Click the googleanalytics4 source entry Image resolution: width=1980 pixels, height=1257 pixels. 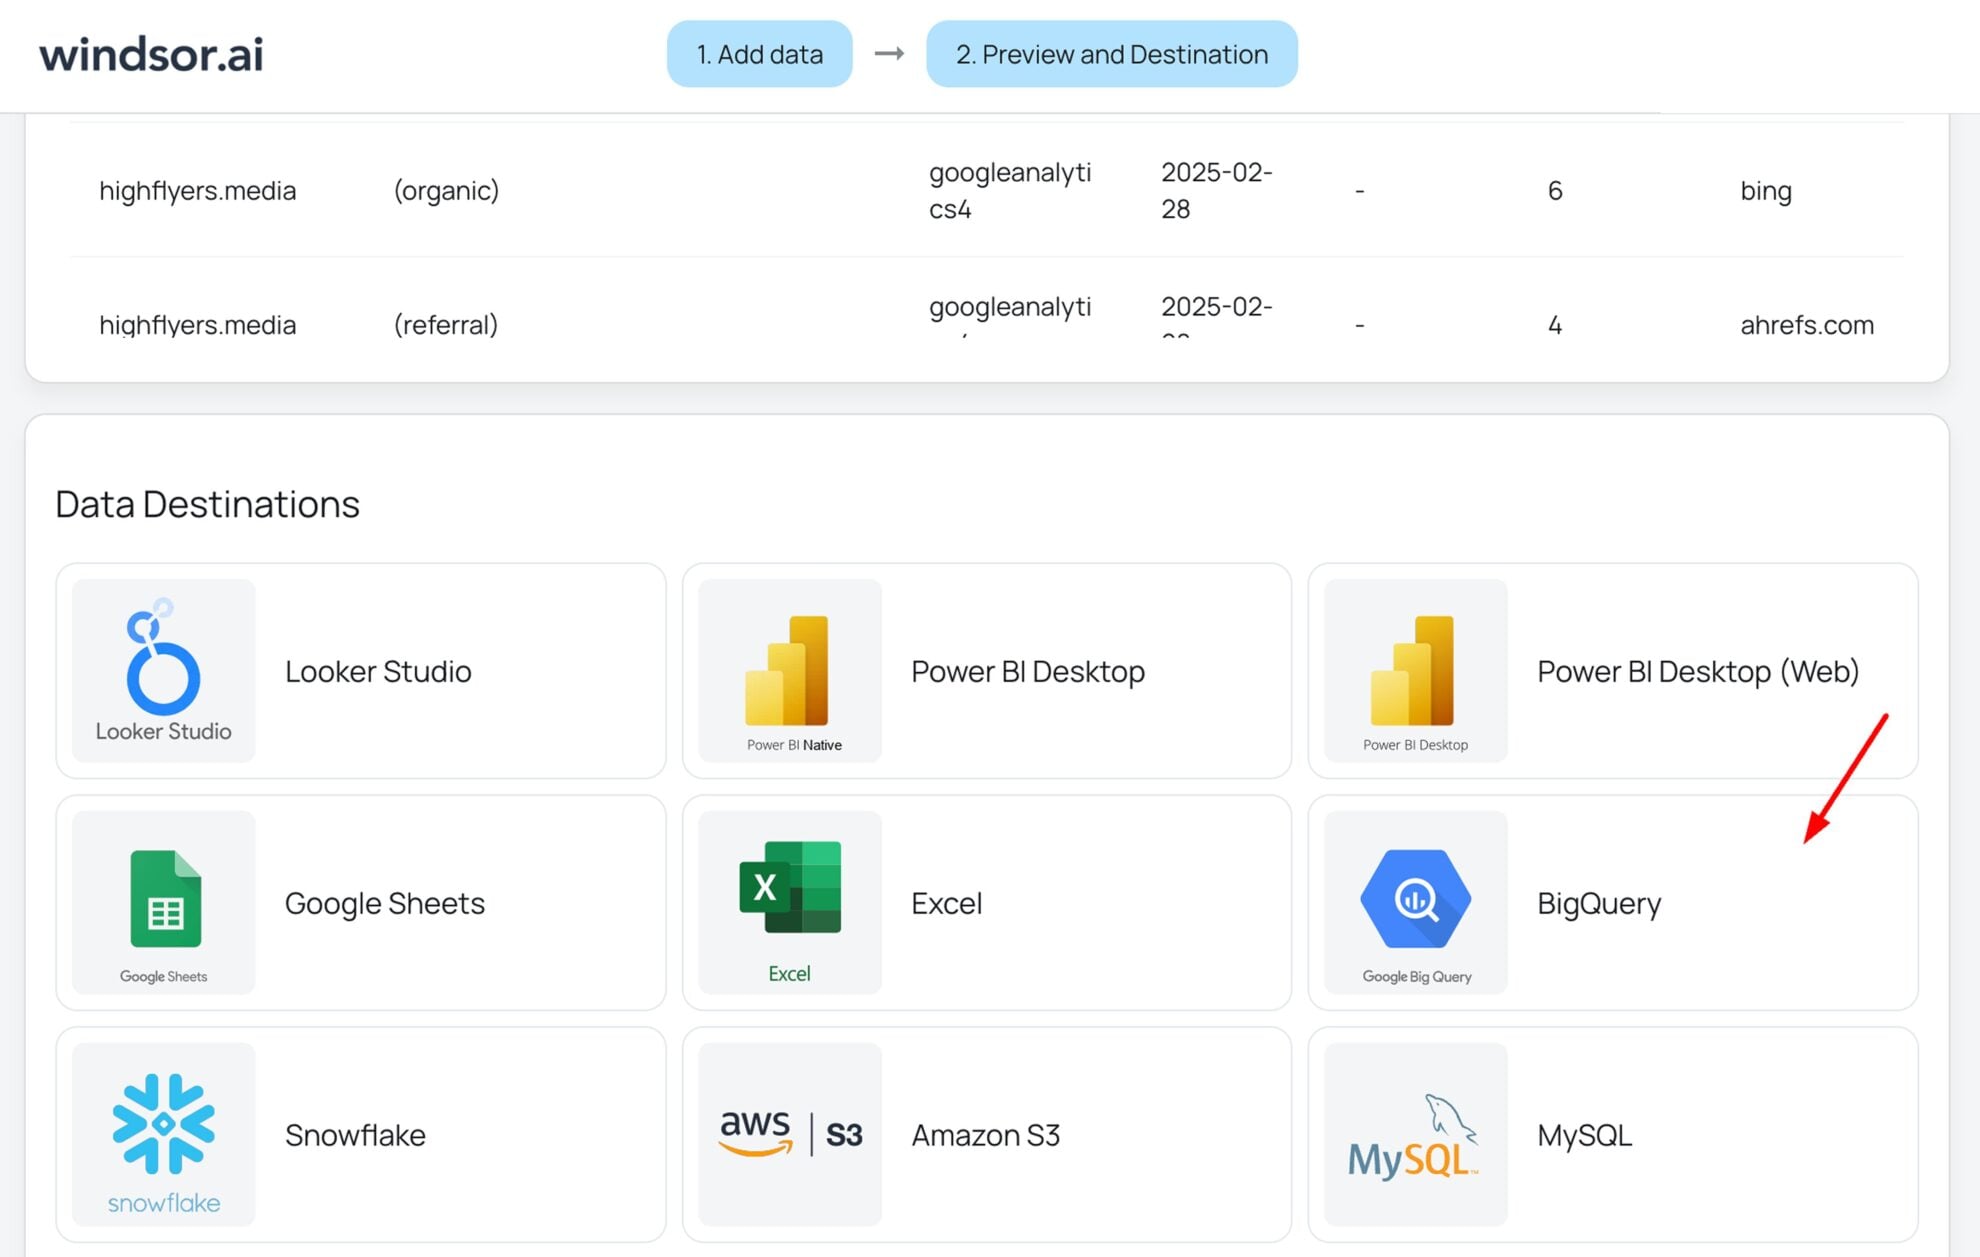[x=1010, y=190]
